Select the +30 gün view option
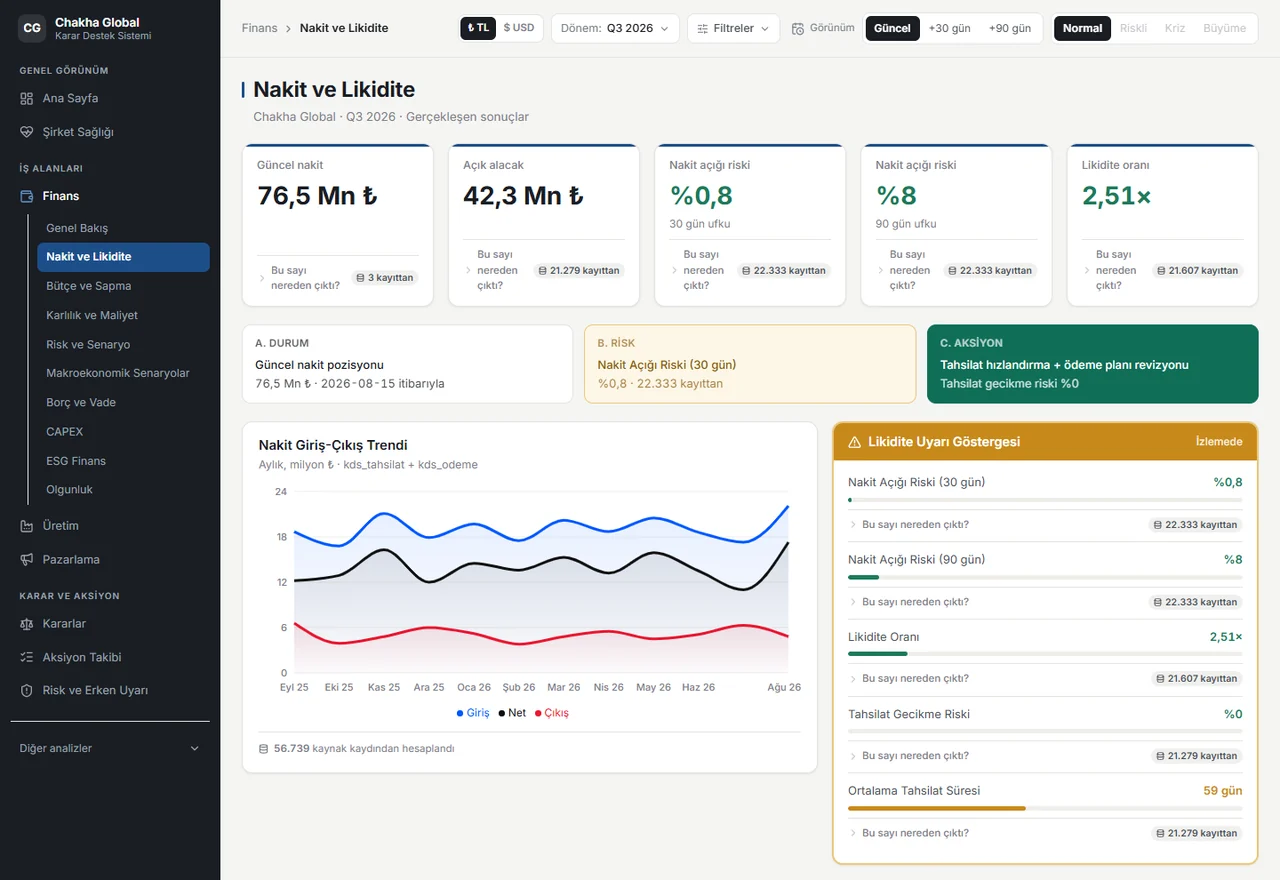 (x=950, y=28)
